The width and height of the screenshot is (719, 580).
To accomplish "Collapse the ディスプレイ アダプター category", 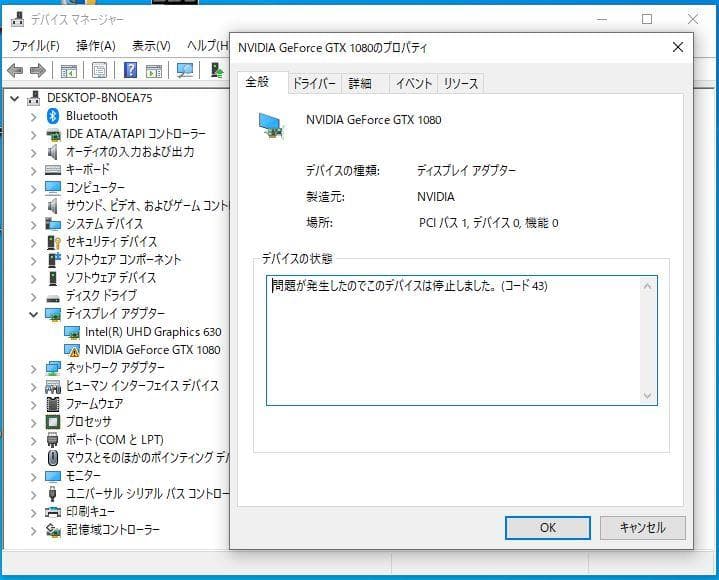I will pyautogui.click(x=33, y=315).
